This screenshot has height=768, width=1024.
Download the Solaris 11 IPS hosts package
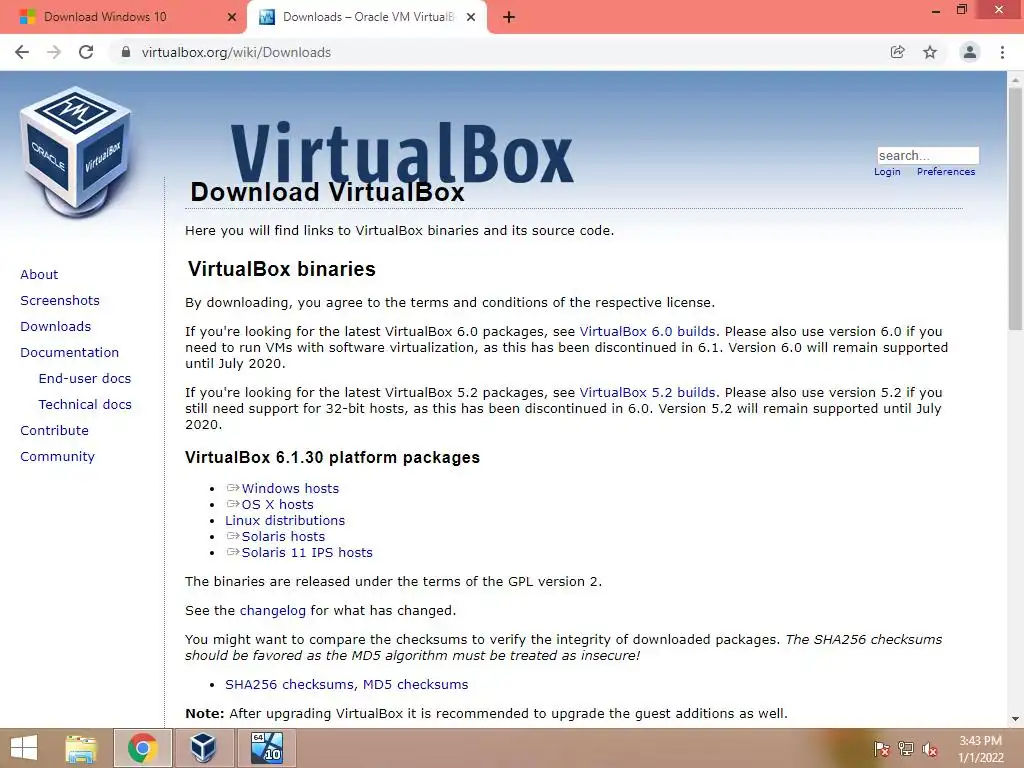[307, 552]
